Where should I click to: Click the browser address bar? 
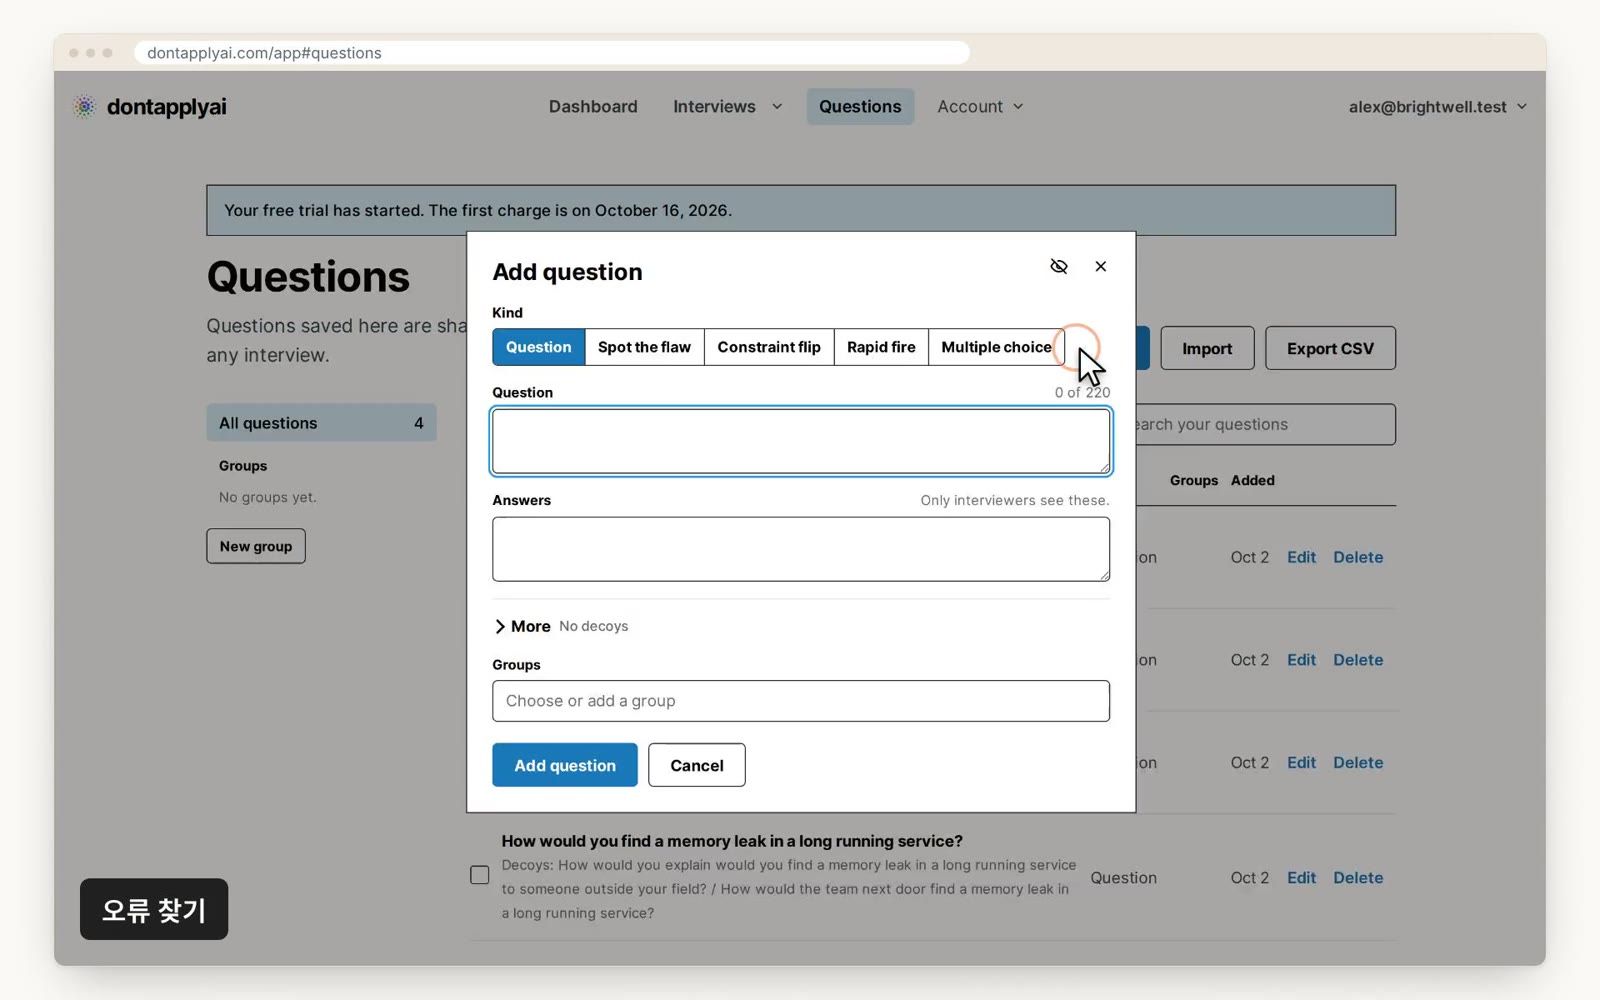click(x=552, y=53)
